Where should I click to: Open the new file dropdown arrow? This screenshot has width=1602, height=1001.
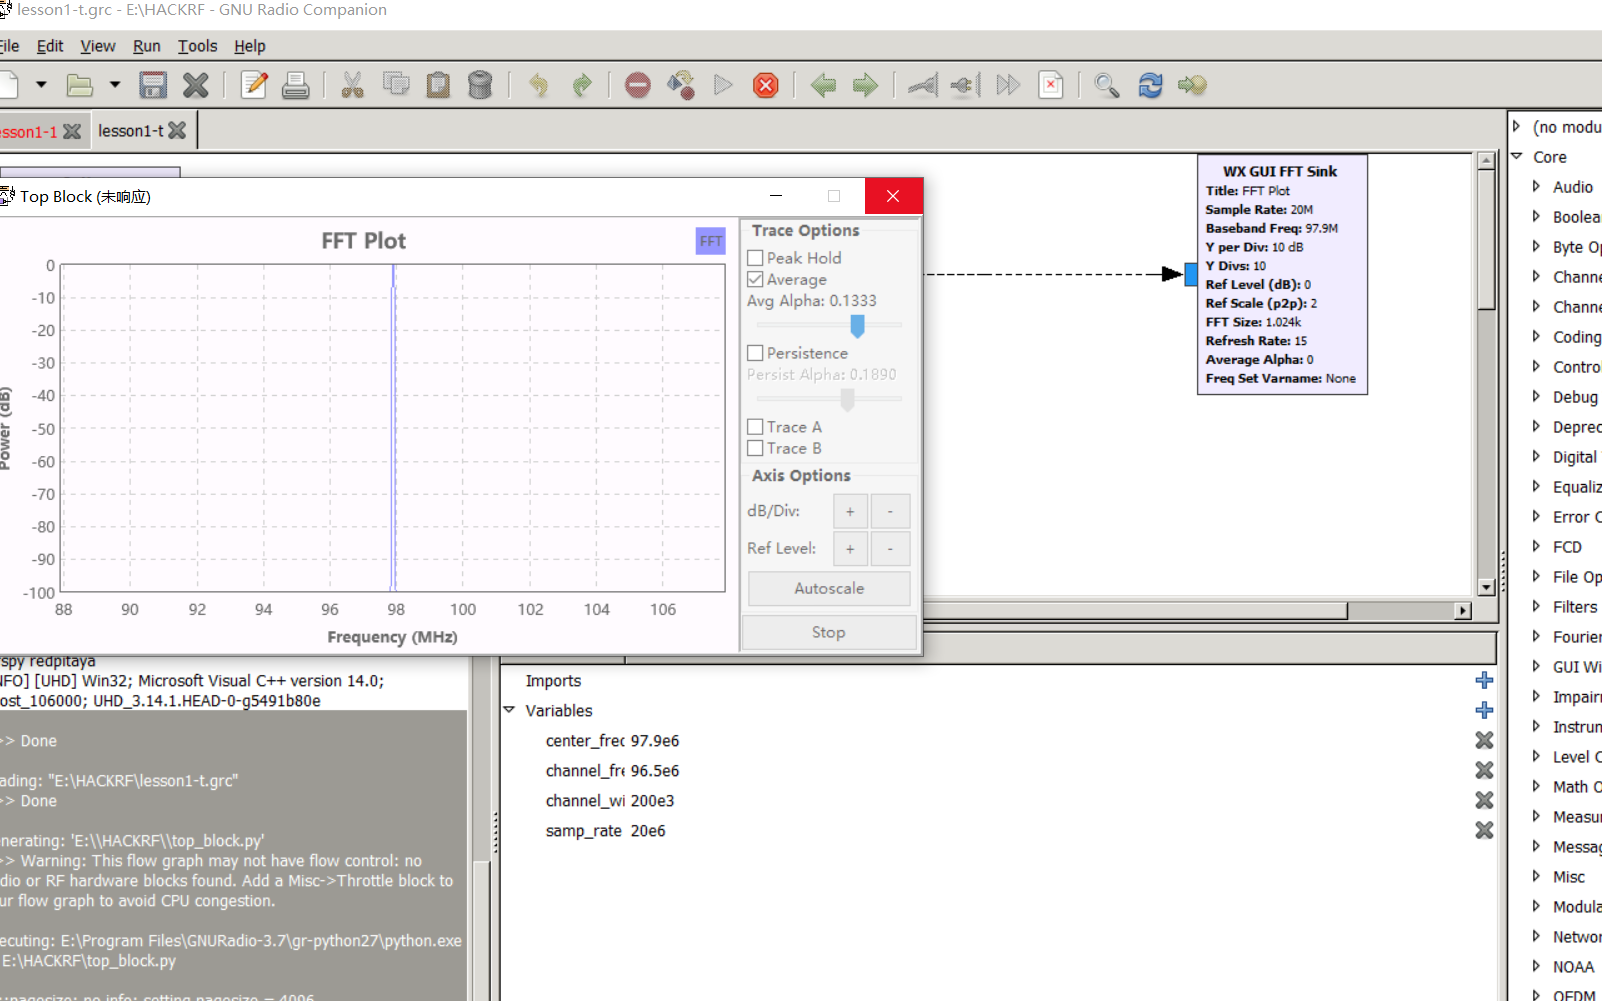point(41,85)
